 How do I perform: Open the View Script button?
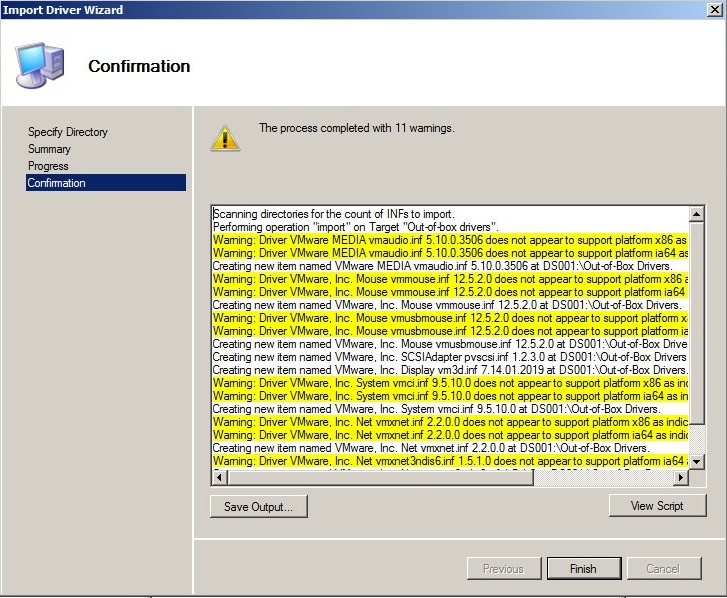tap(656, 506)
